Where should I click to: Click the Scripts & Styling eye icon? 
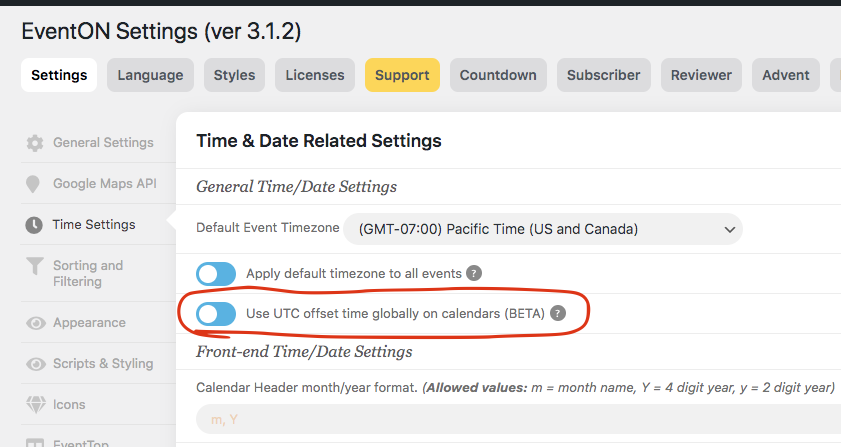pos(35,364)
